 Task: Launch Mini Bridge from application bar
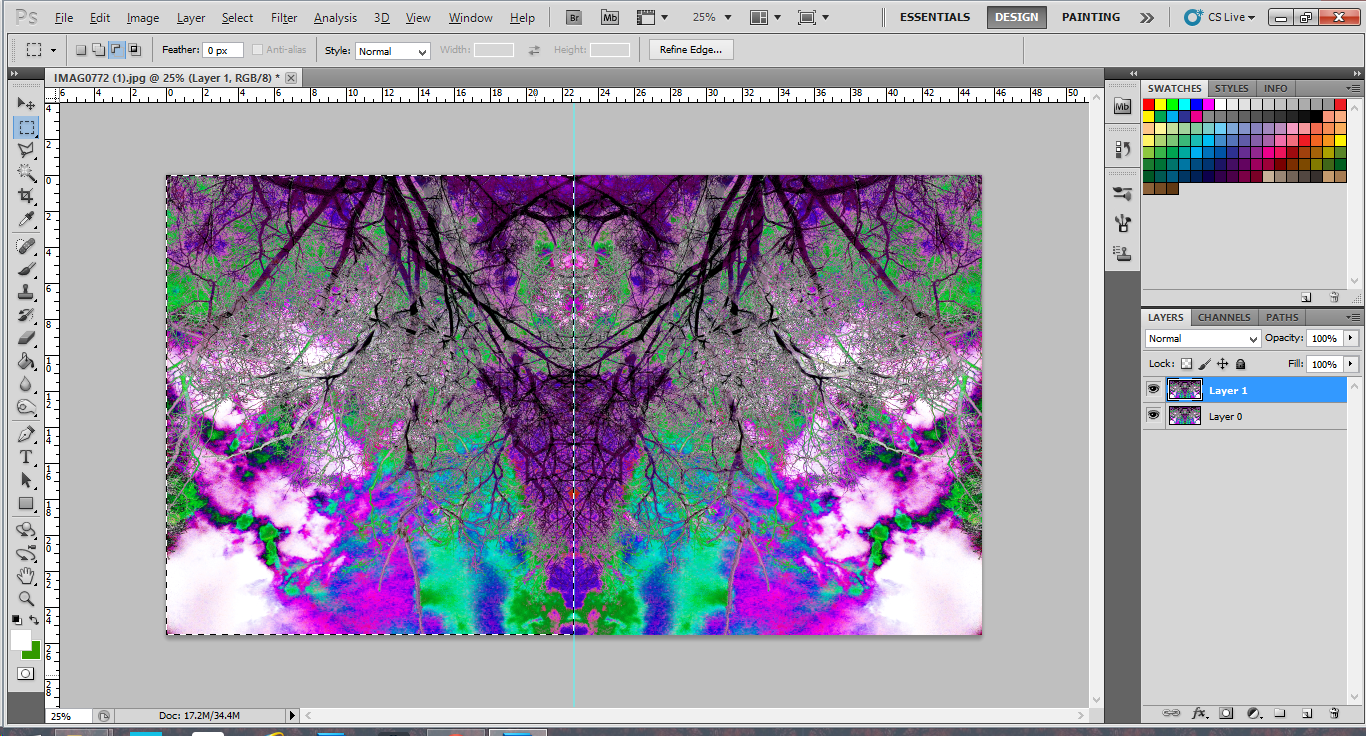tap(610, 17)
